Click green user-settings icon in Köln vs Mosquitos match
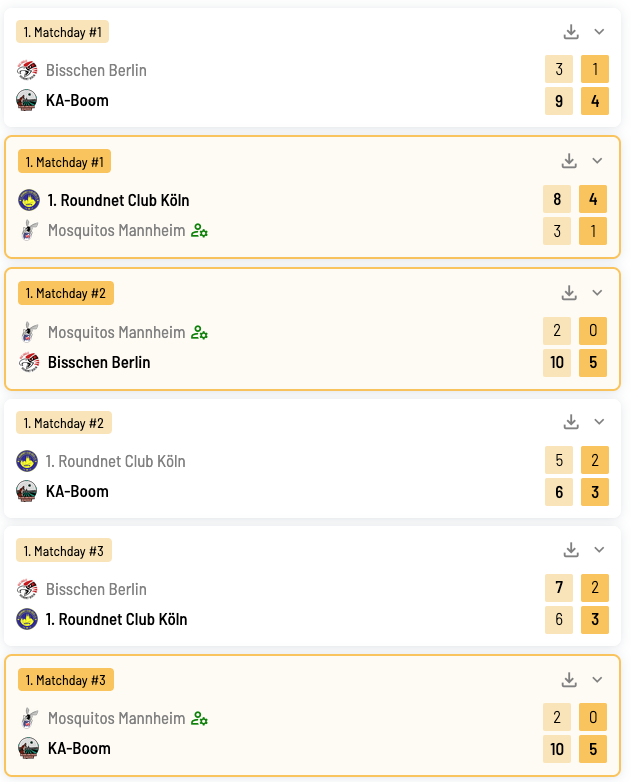 tap(200, 231)
